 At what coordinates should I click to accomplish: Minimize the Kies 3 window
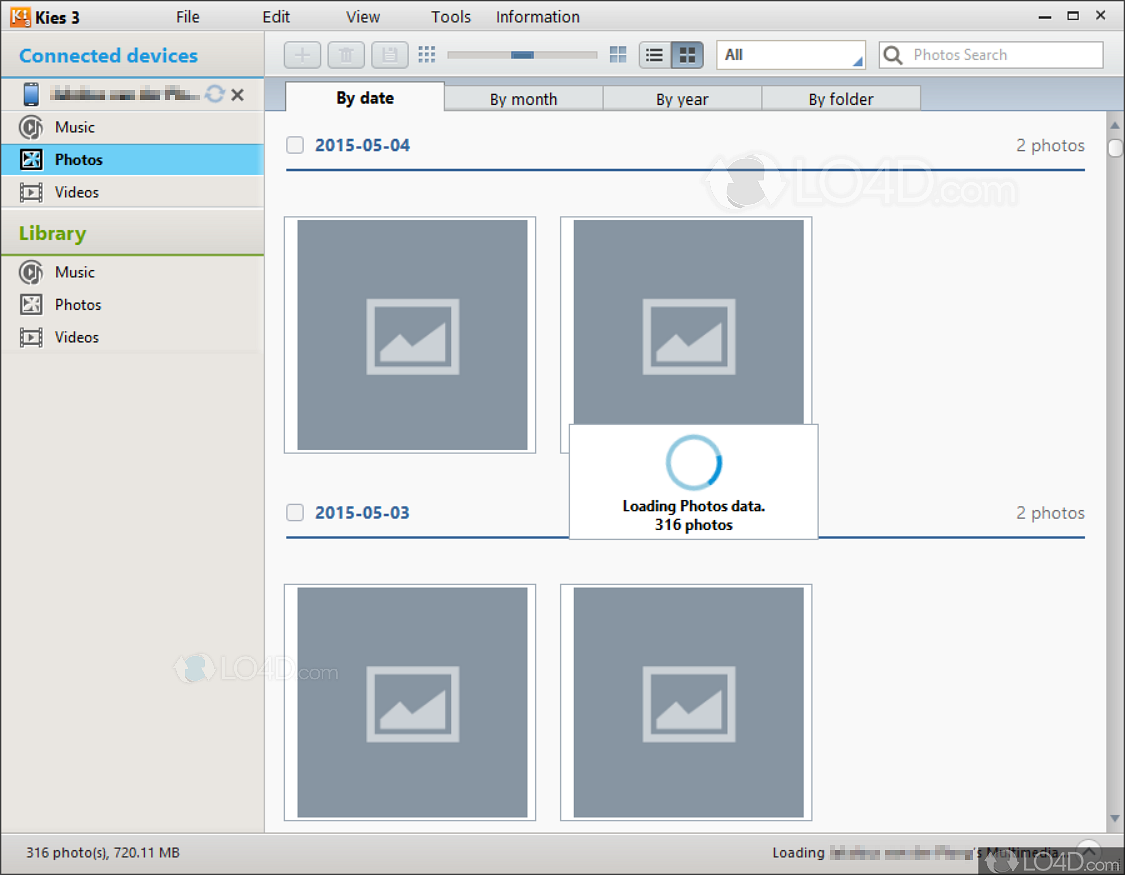click(1045, 16)
